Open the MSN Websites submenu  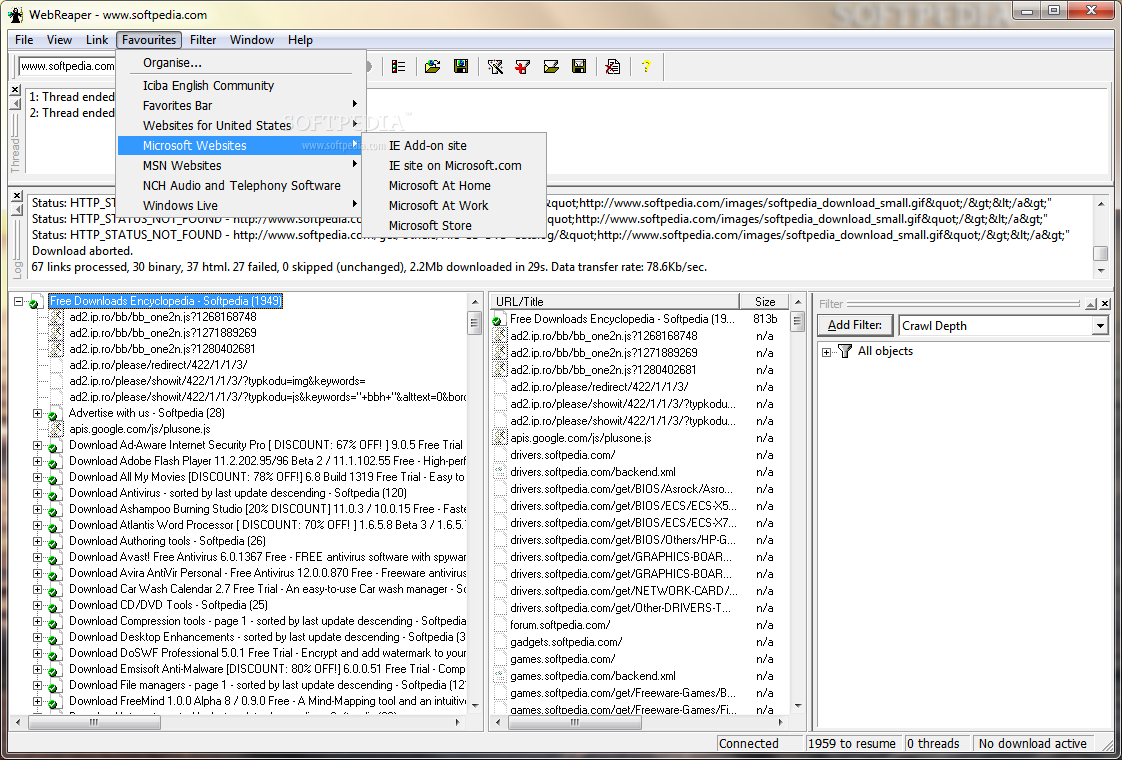click(241, 166)
